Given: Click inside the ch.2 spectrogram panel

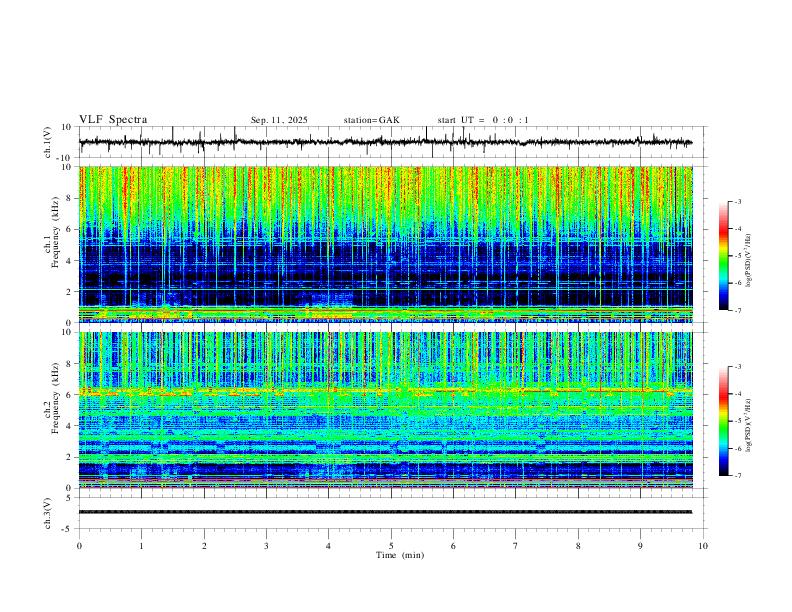Looking at the screenshot, I should (x=385, y=410).
